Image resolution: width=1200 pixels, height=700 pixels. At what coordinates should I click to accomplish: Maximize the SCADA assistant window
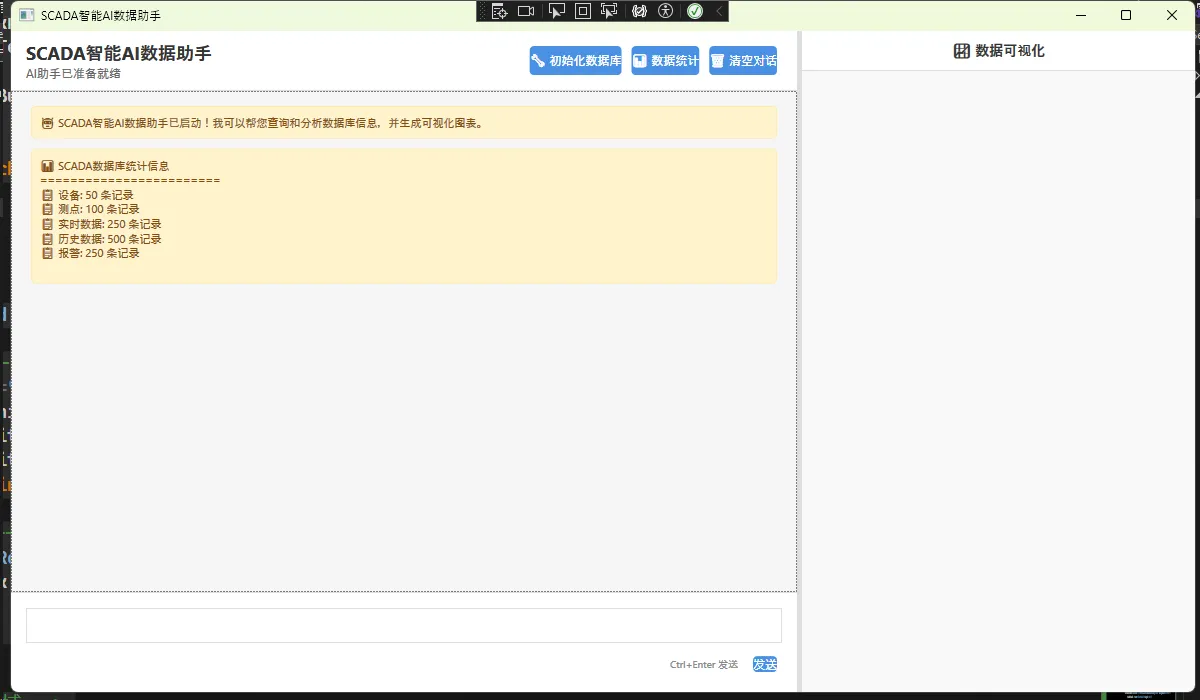pyautogui.click(x=1126, y=15)
